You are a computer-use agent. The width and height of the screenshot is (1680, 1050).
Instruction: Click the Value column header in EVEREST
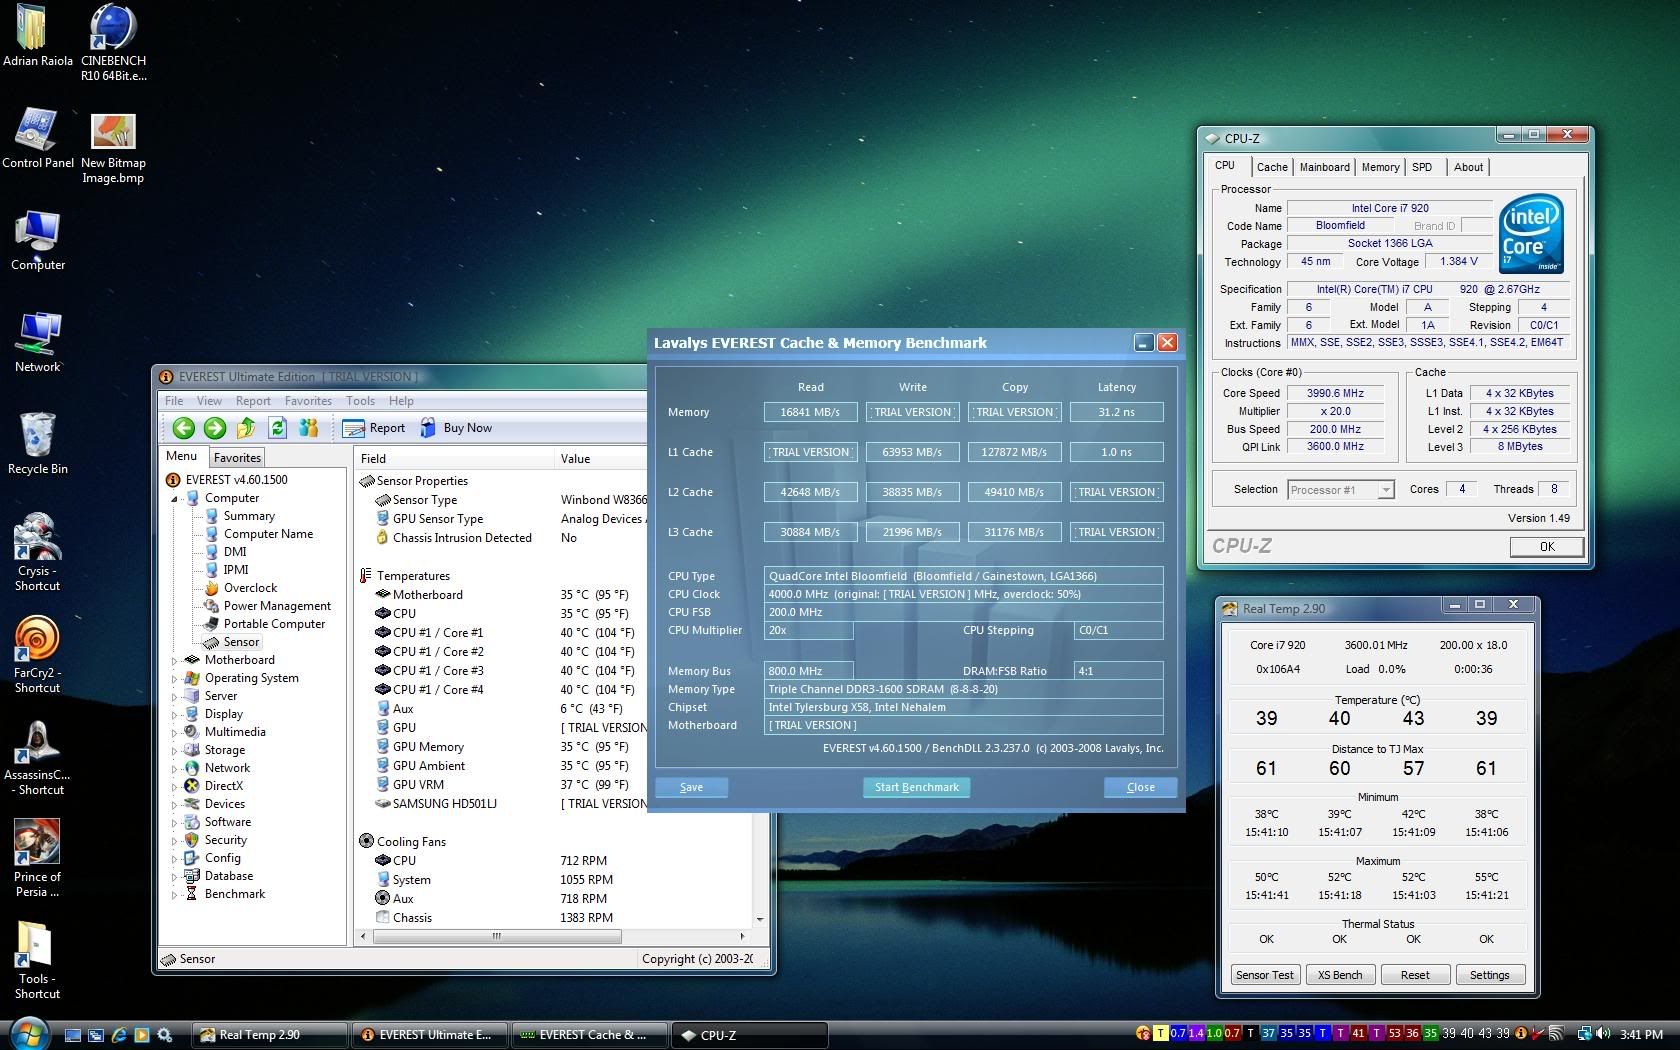pyautogui.click(x=602, y=459)
